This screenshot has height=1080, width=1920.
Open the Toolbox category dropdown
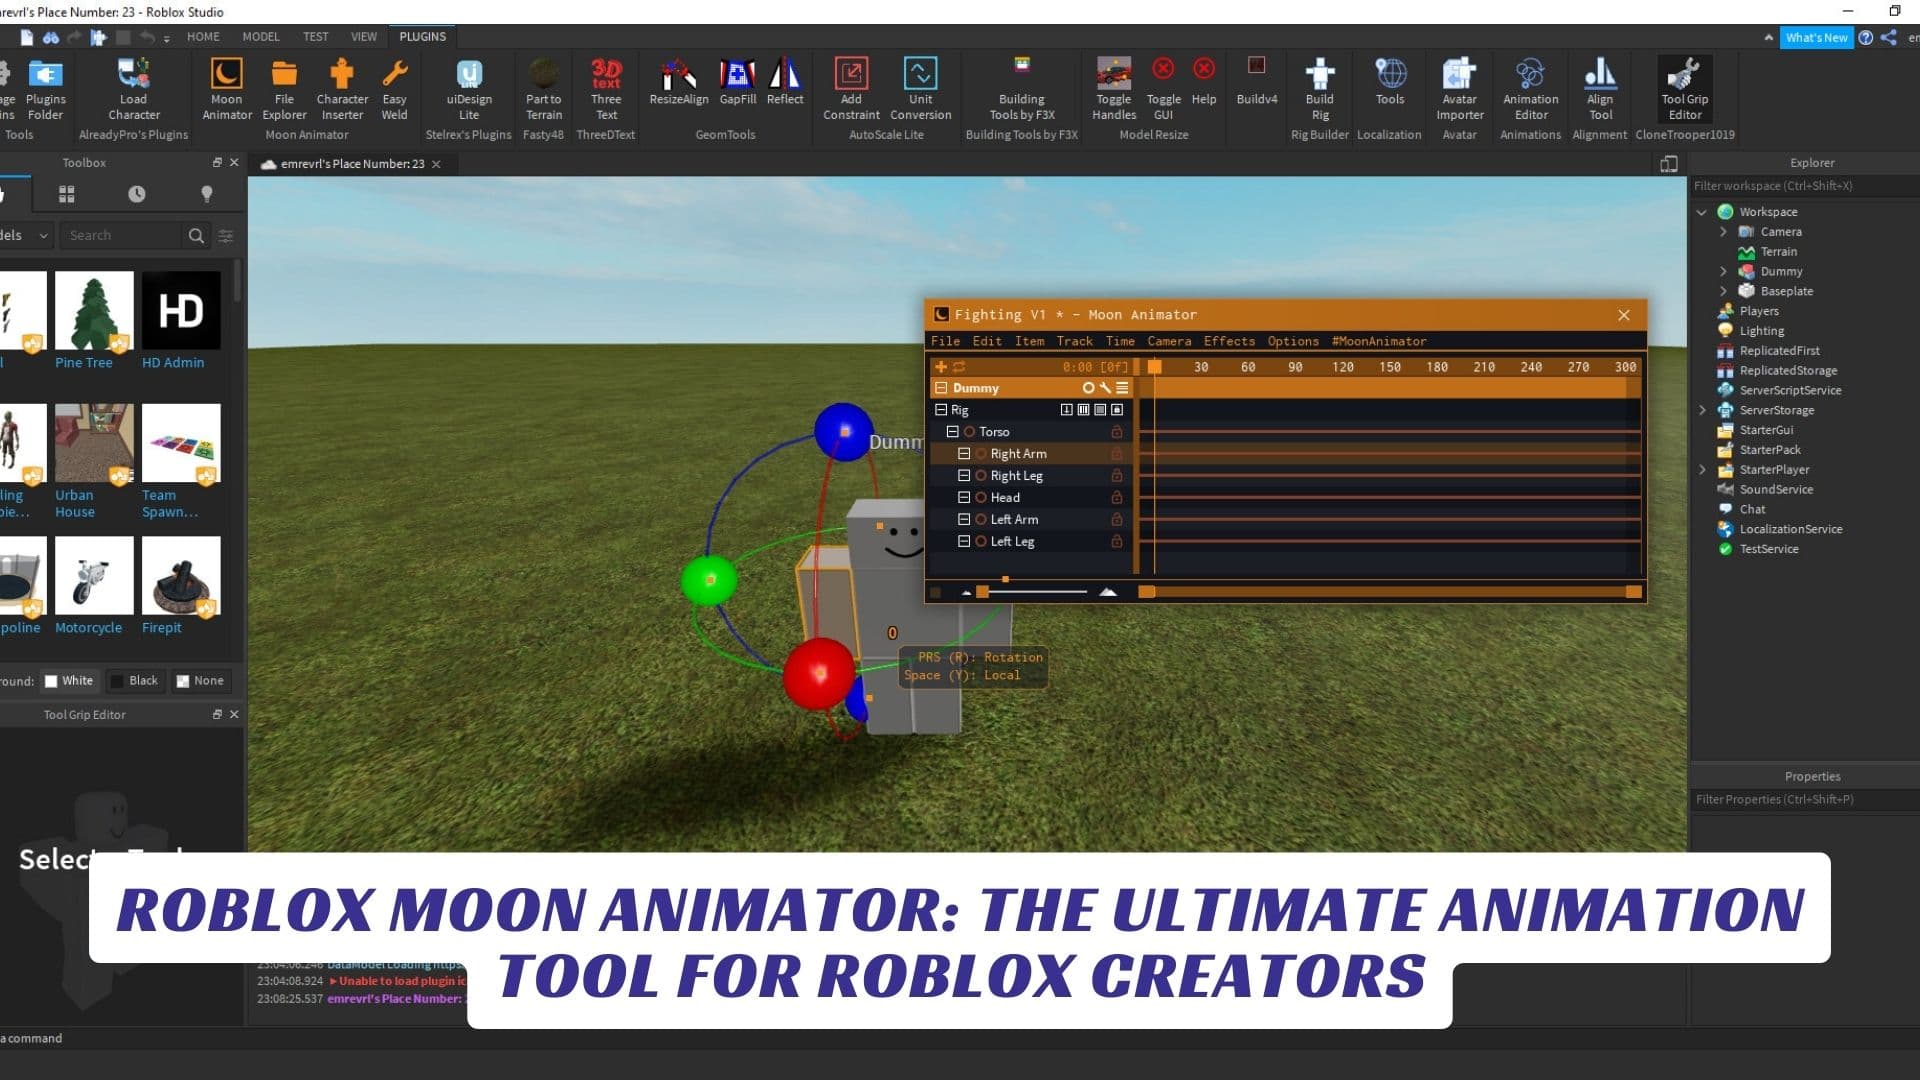pos(24,235)
